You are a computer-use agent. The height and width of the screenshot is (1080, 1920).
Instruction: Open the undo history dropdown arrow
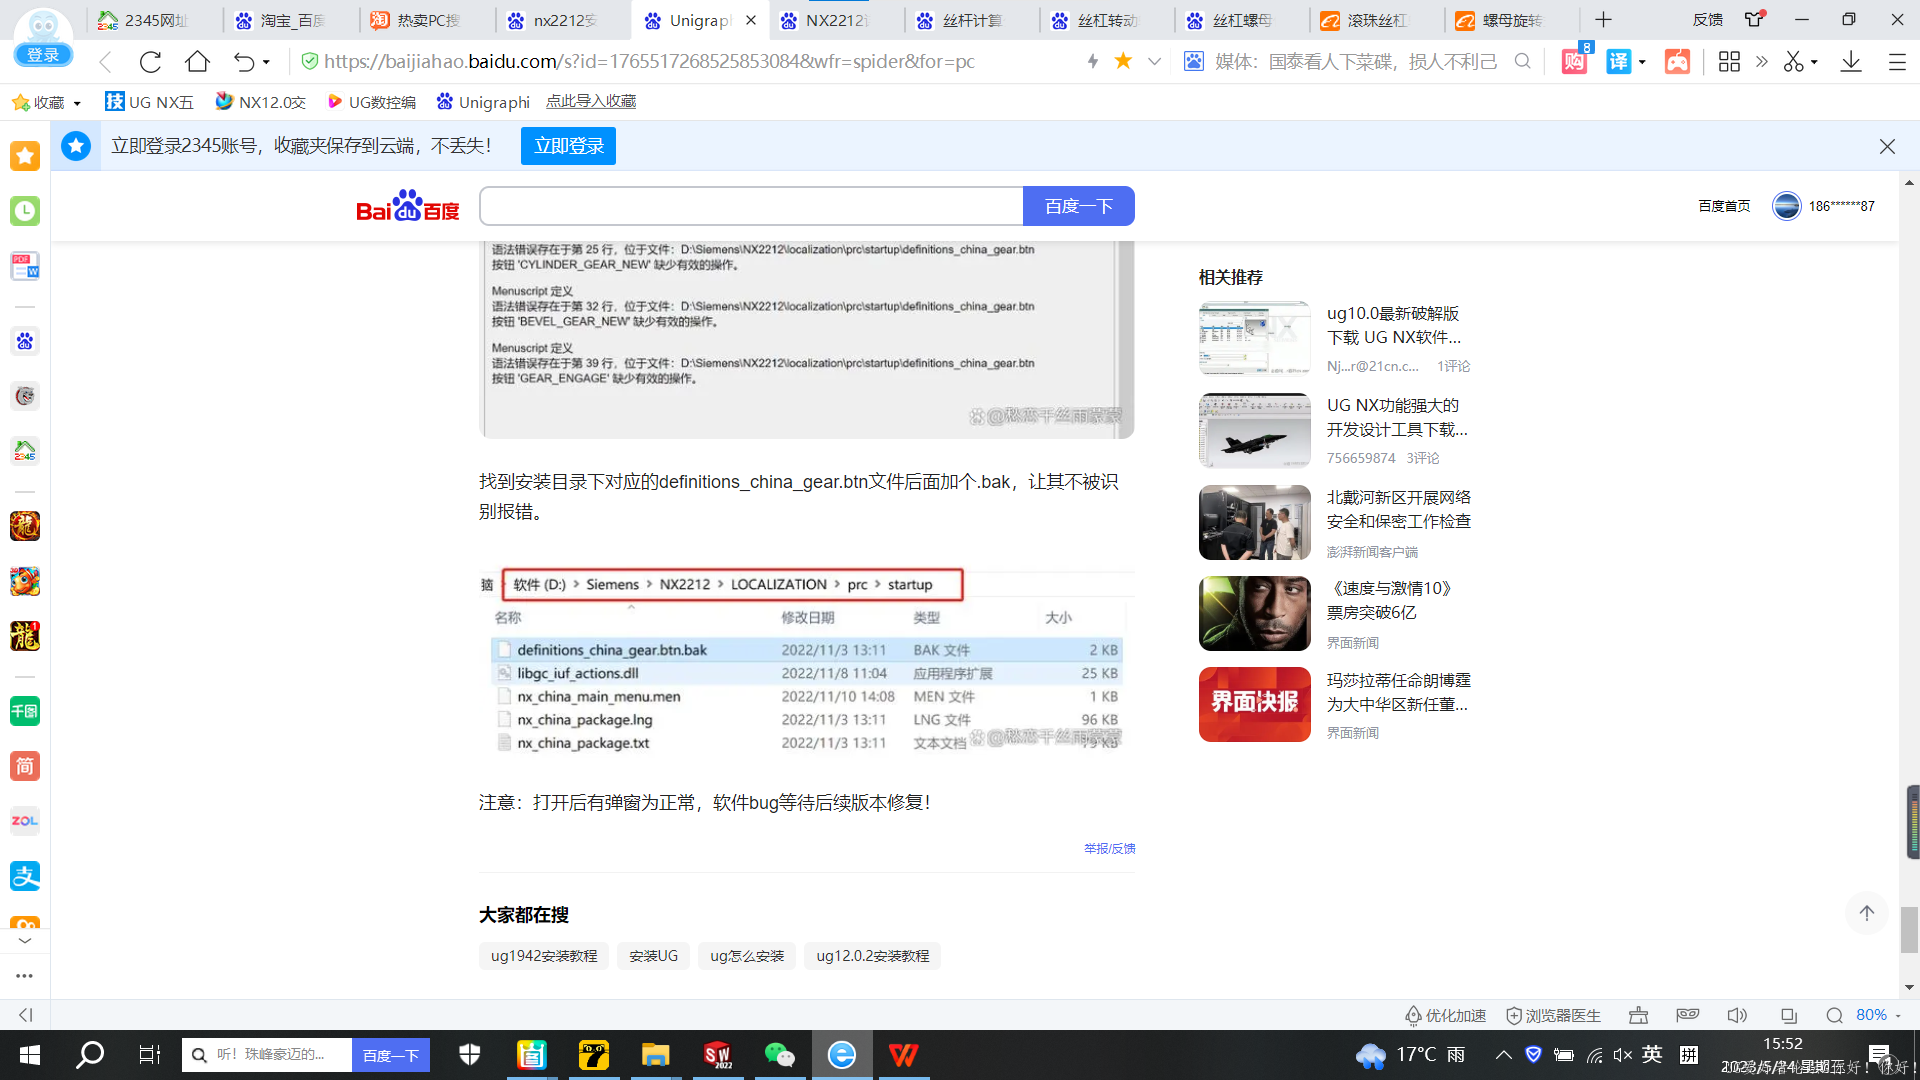(266, 62)
